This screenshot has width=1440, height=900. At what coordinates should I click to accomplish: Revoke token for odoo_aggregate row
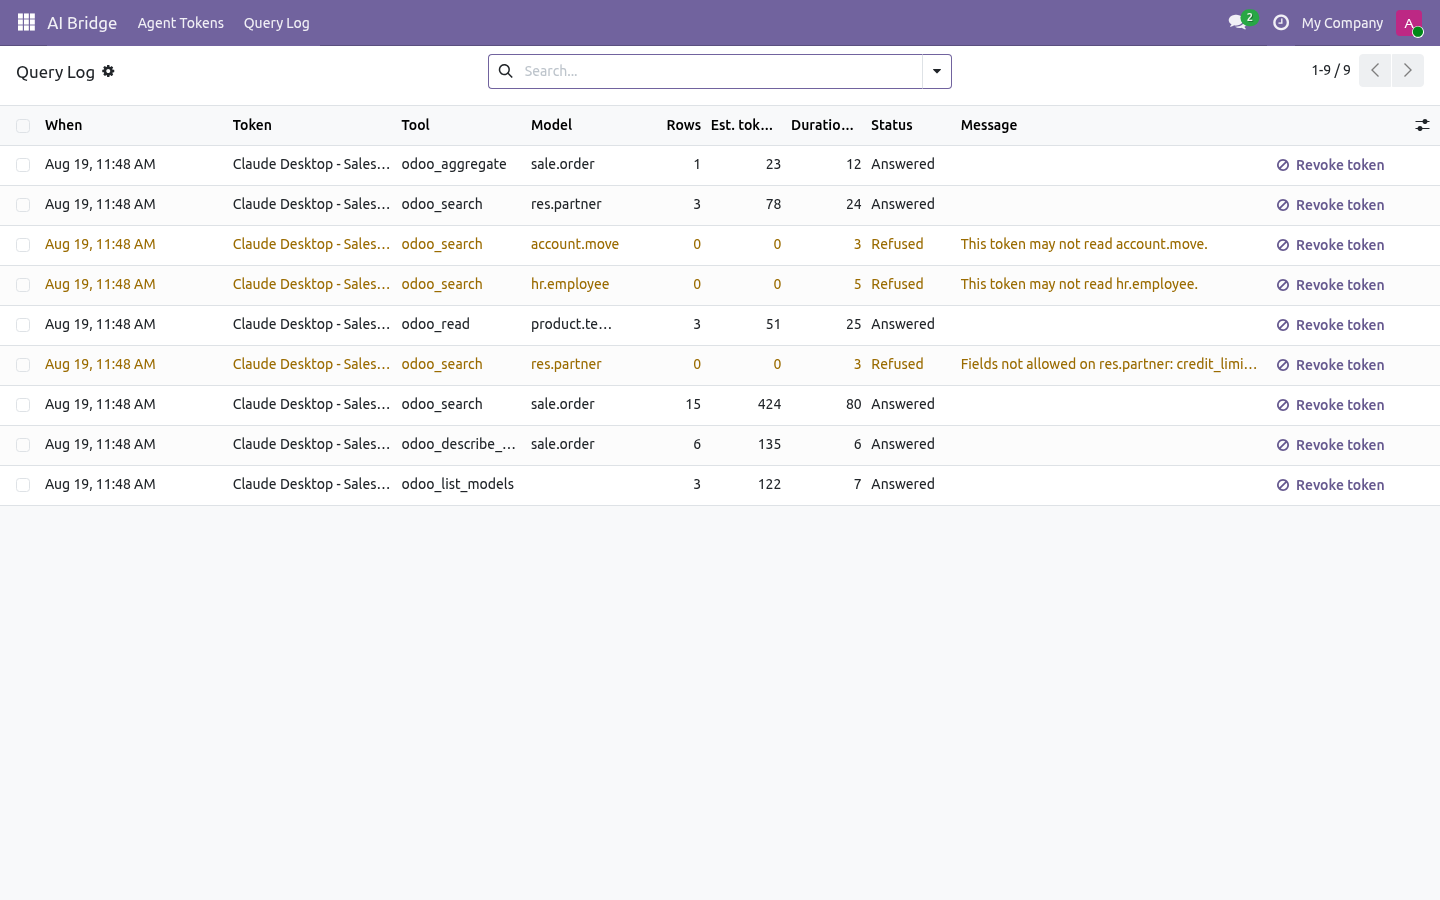[1330, 165]
